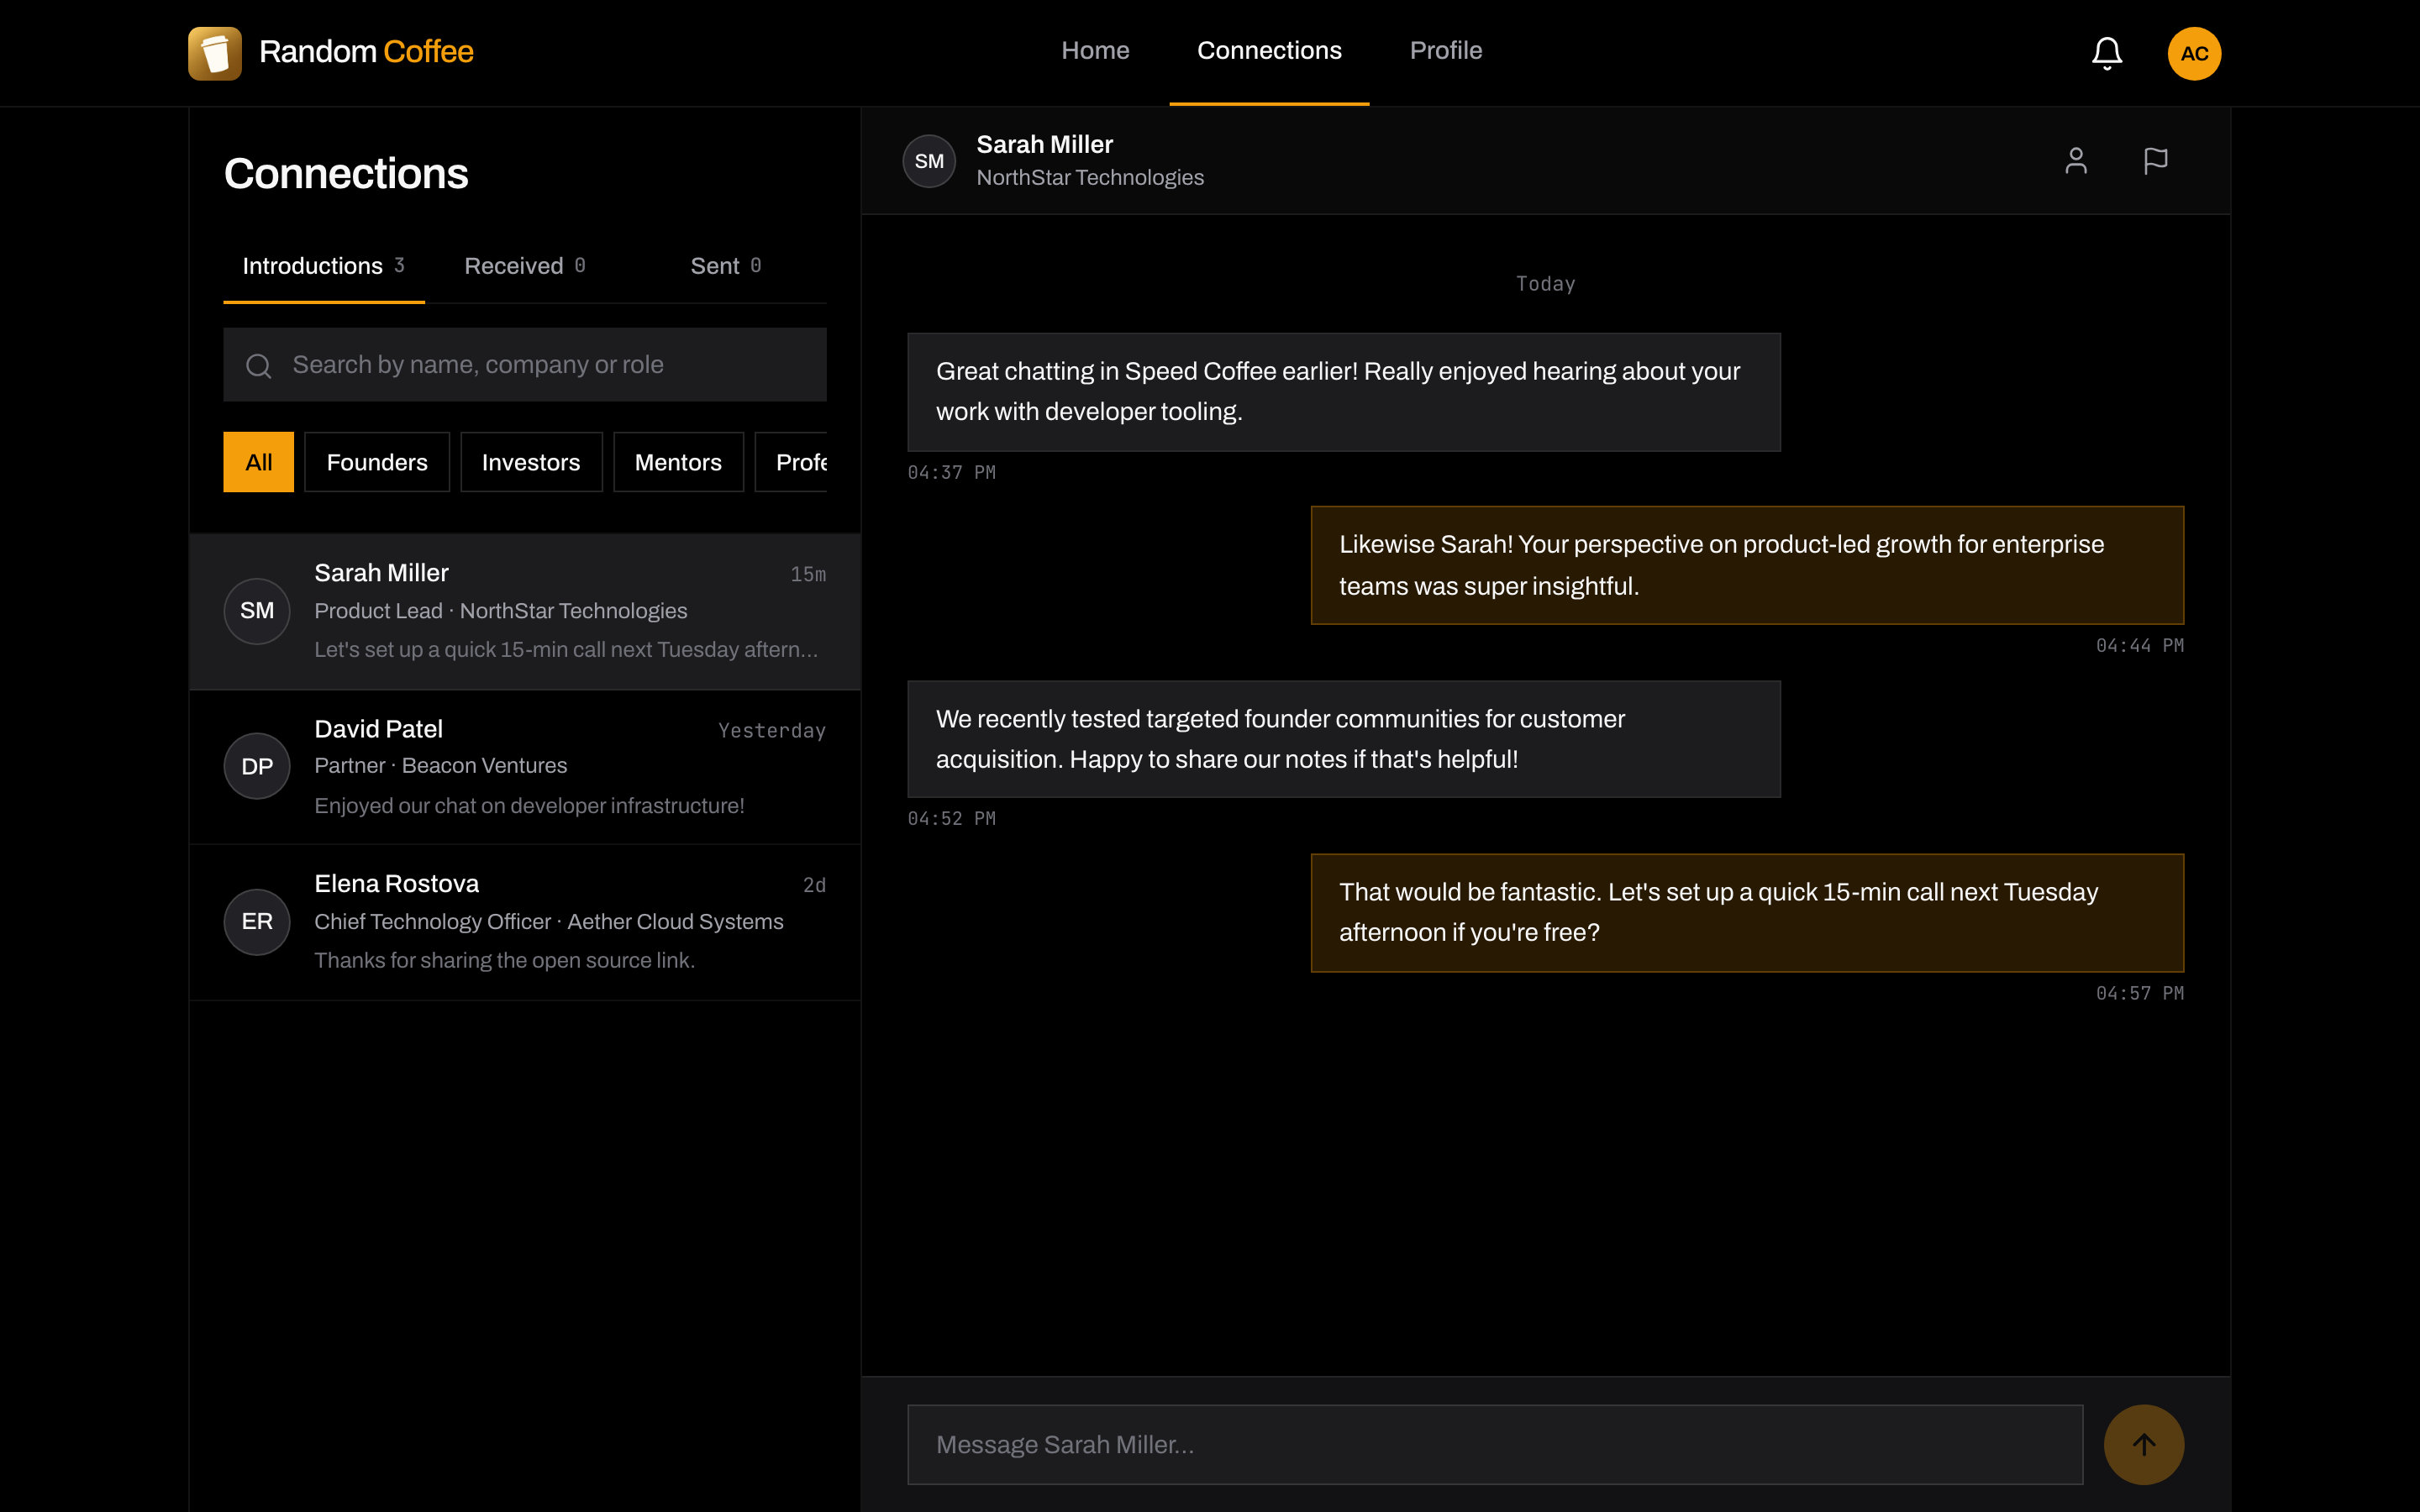Image resolution: width=2420 pixels, height=1512 pixels.
Task: Click the 'That would be fantastic' message
Action: point(1747,913)
